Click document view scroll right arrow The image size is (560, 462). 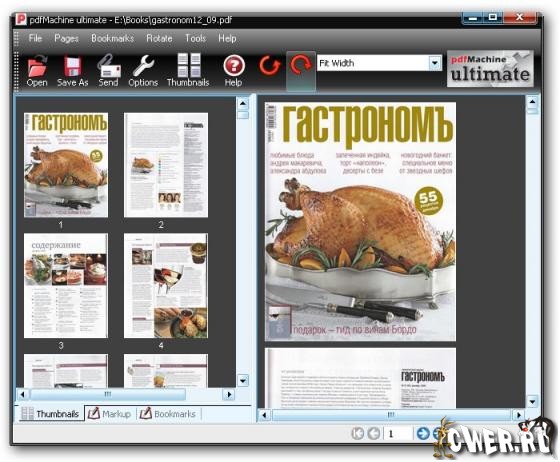[518, 415]
